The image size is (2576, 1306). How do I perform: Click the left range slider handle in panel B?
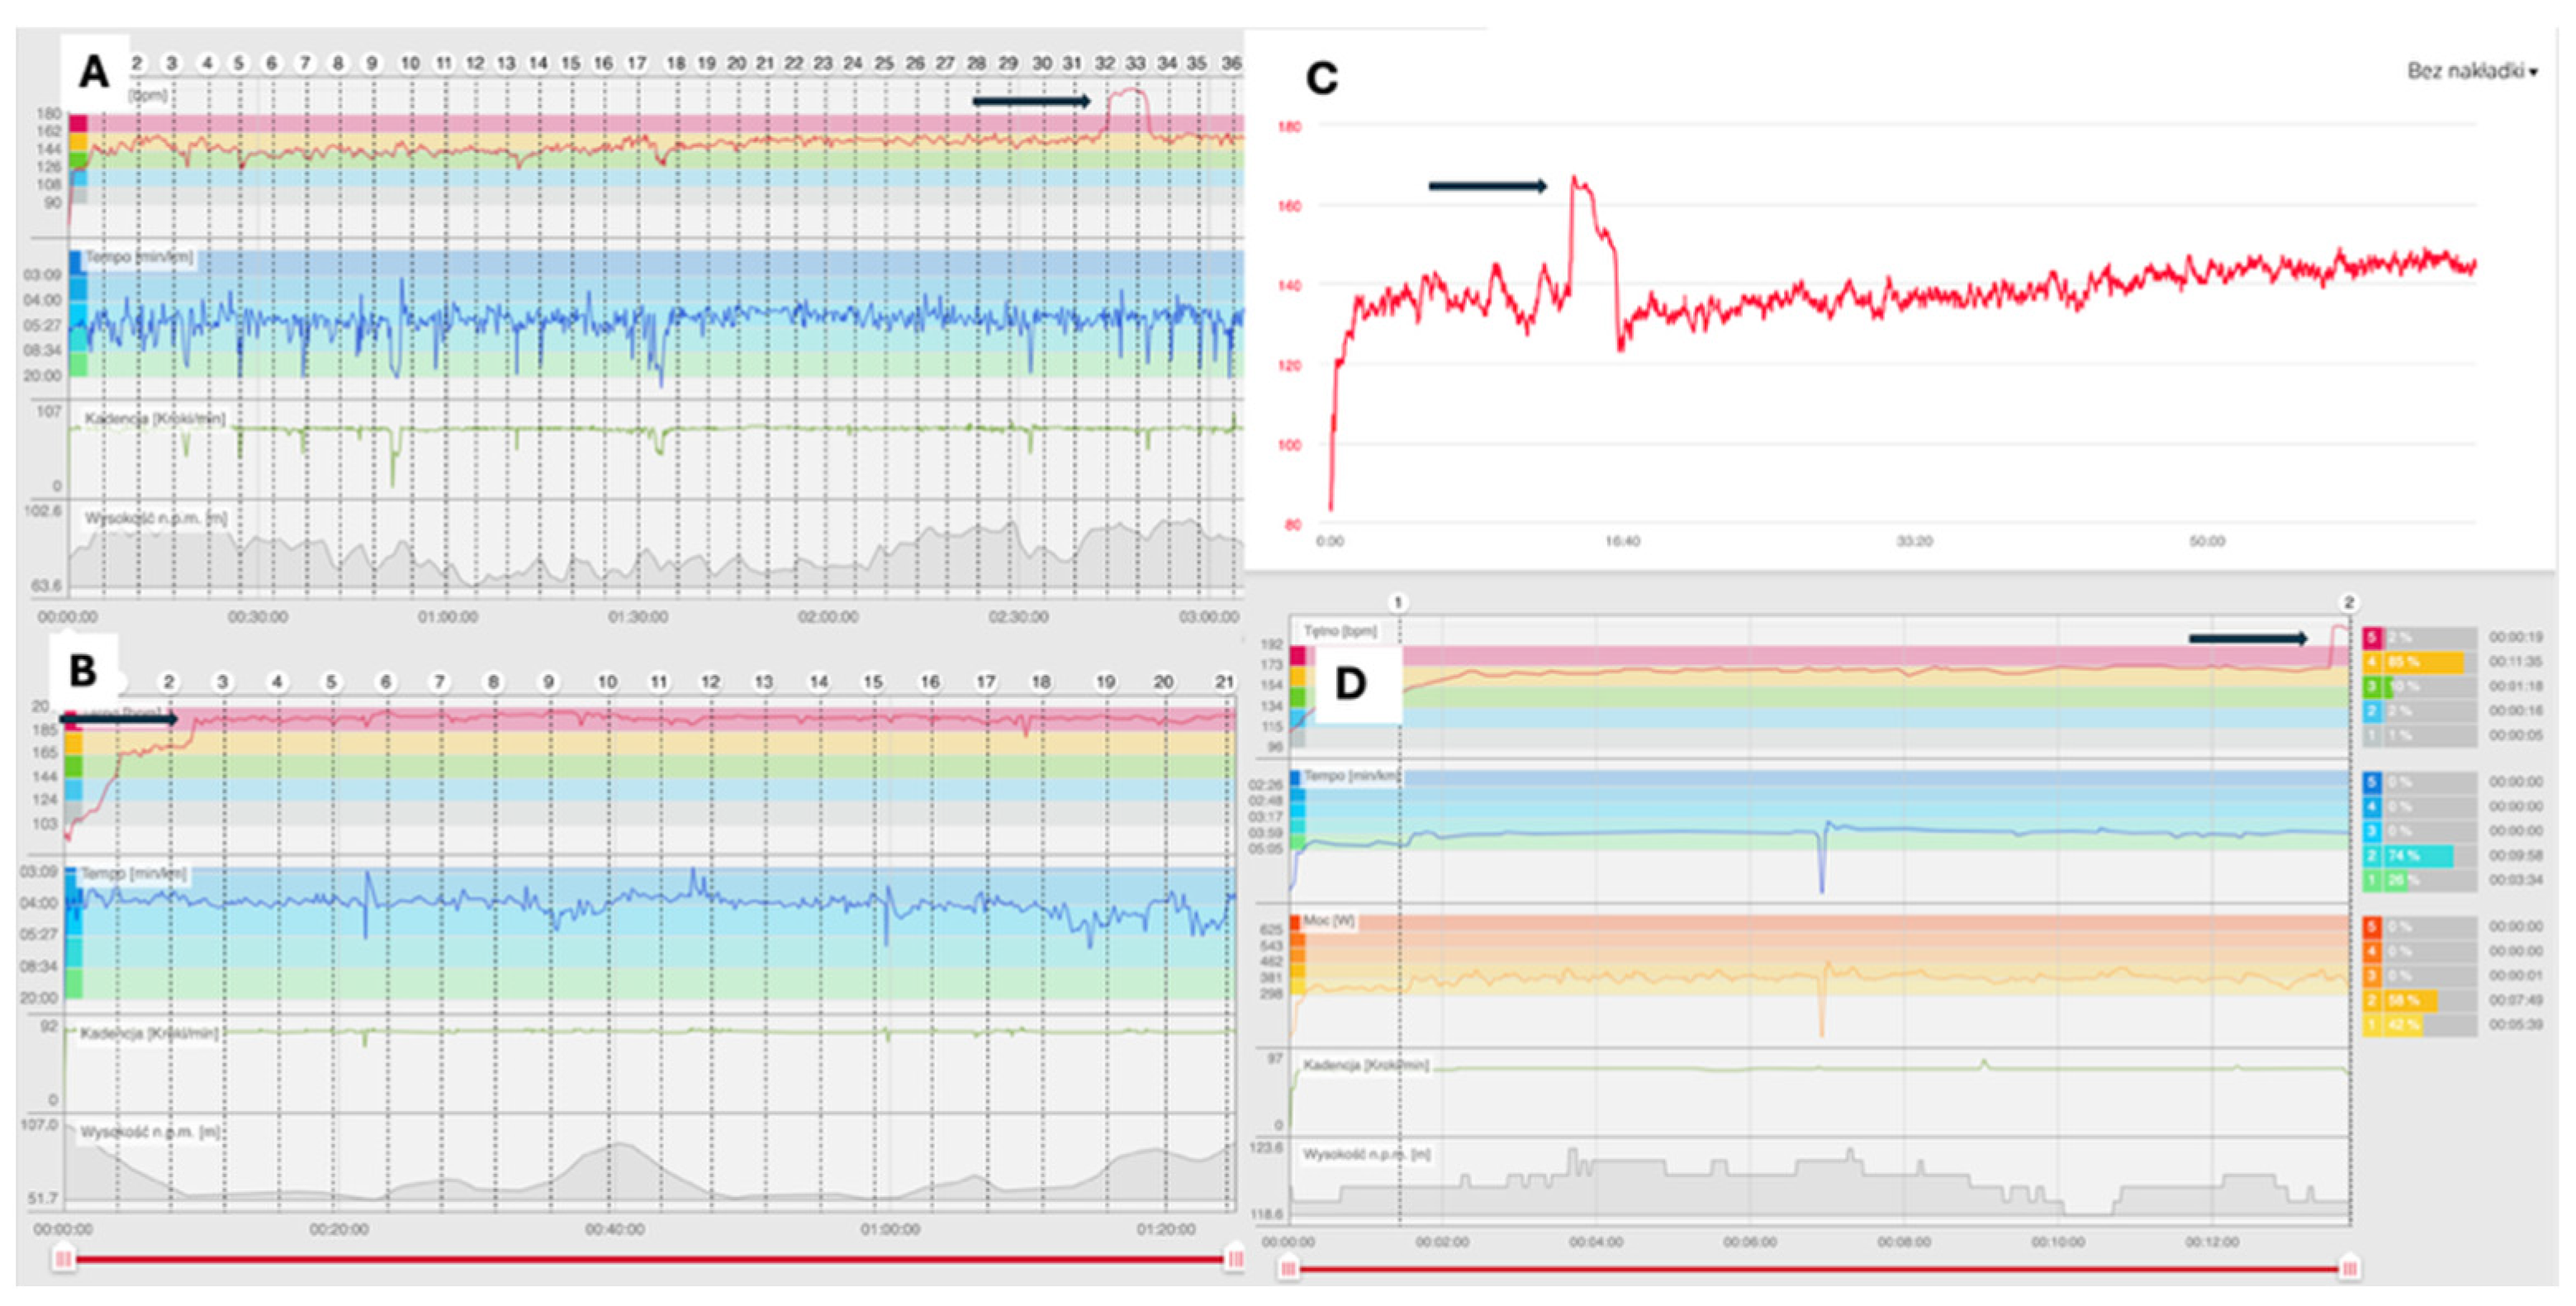coord(63,1258)
